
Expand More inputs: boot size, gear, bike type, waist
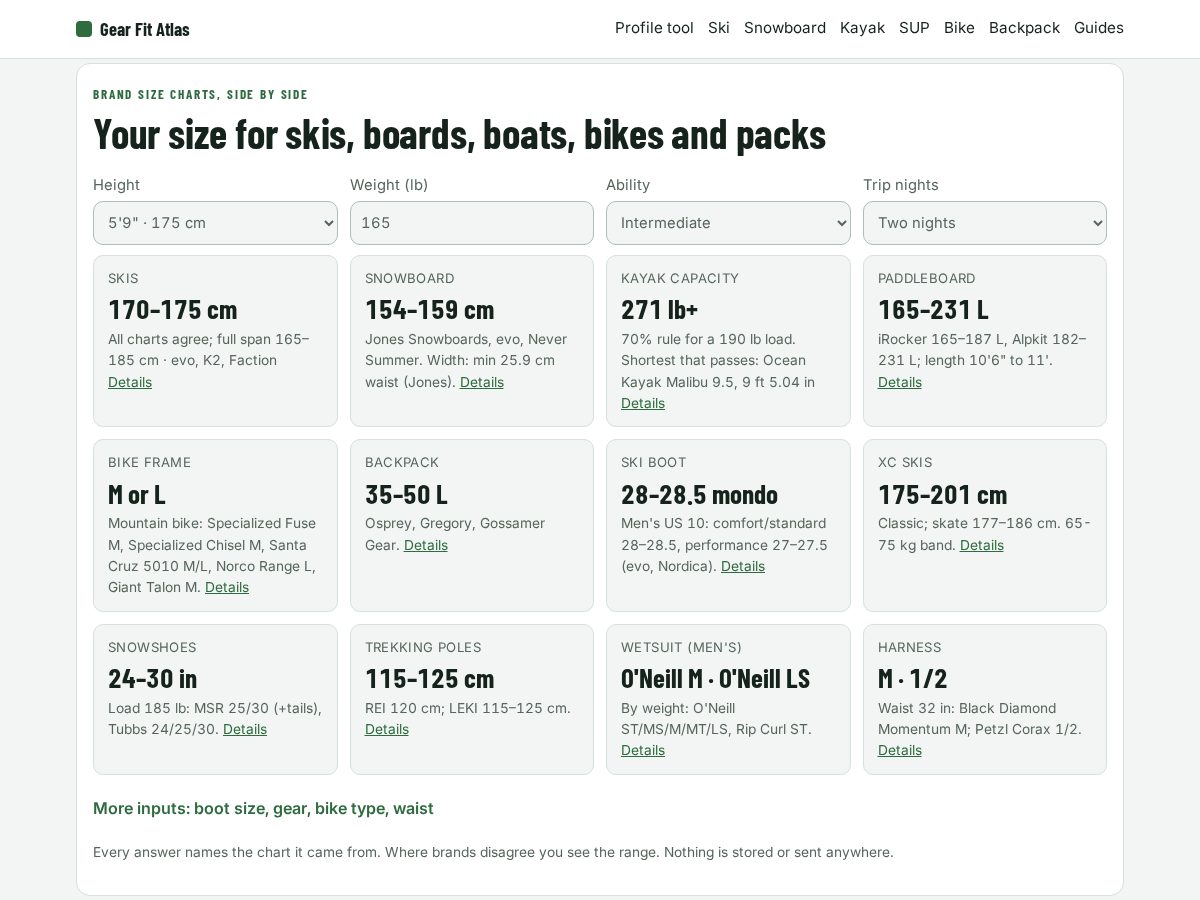point(263,808)
